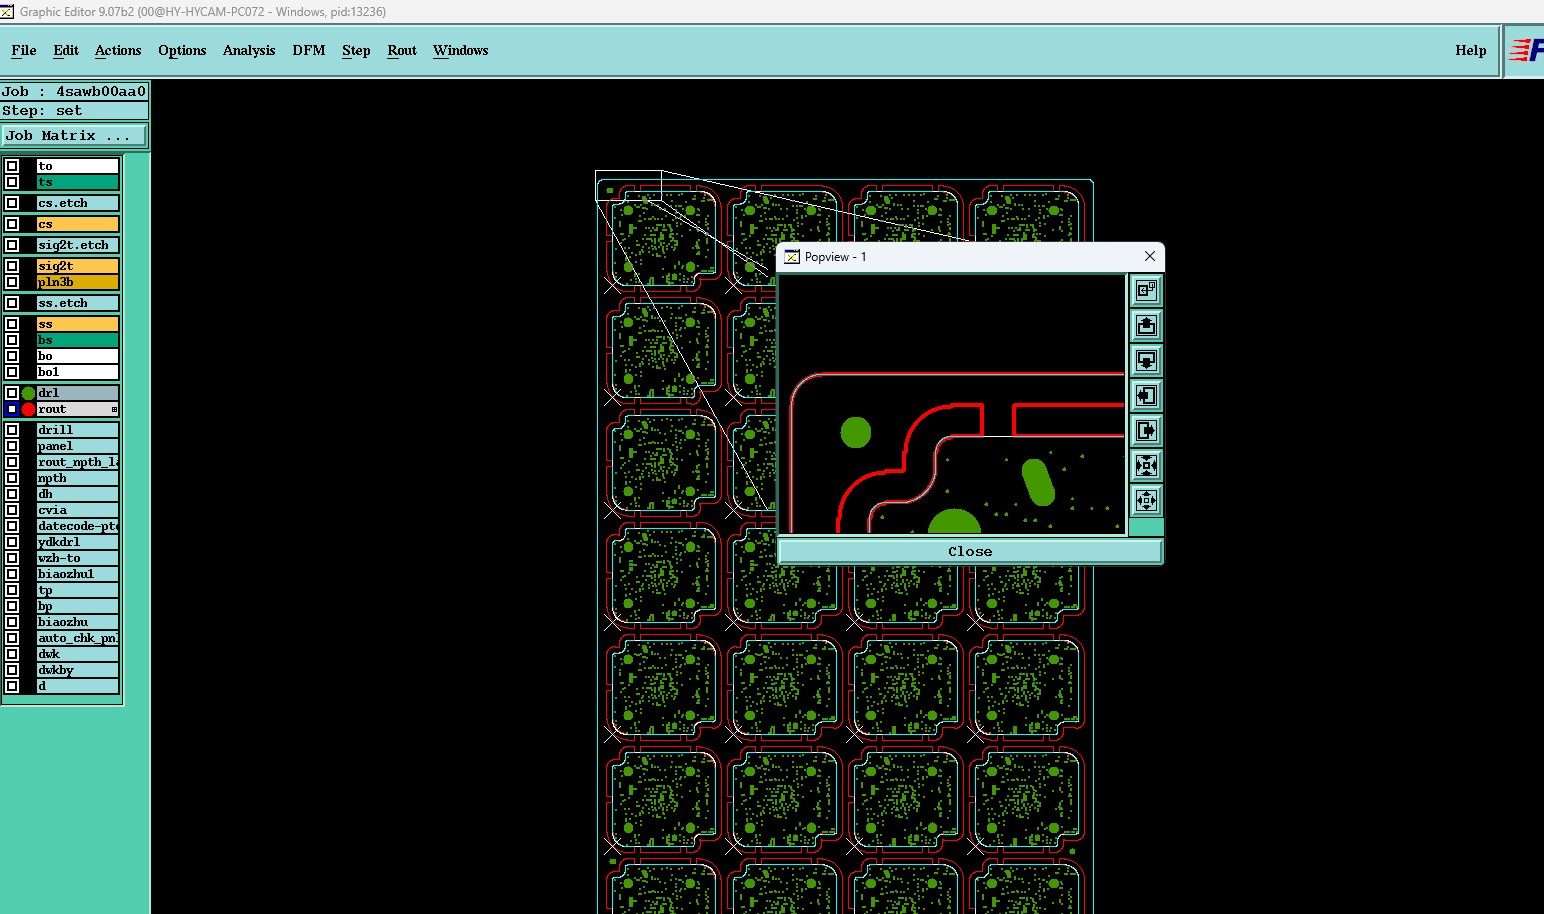Select the sig2t layer name
1544x914 pixels.
pyautogui.click(x=78, y=266)
